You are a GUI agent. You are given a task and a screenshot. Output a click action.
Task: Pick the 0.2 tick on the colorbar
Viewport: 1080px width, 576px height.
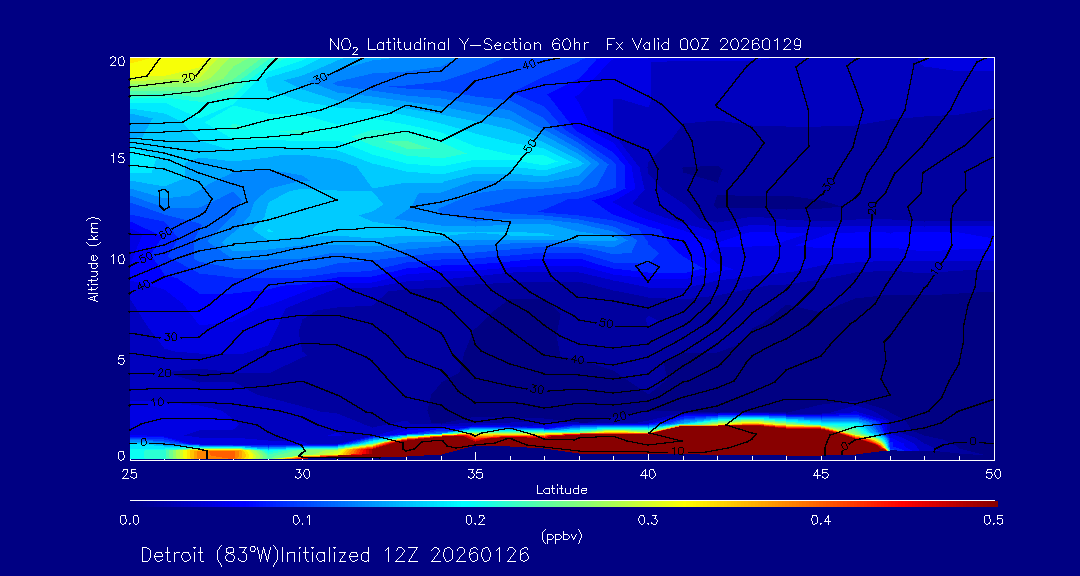pos(475,520)
